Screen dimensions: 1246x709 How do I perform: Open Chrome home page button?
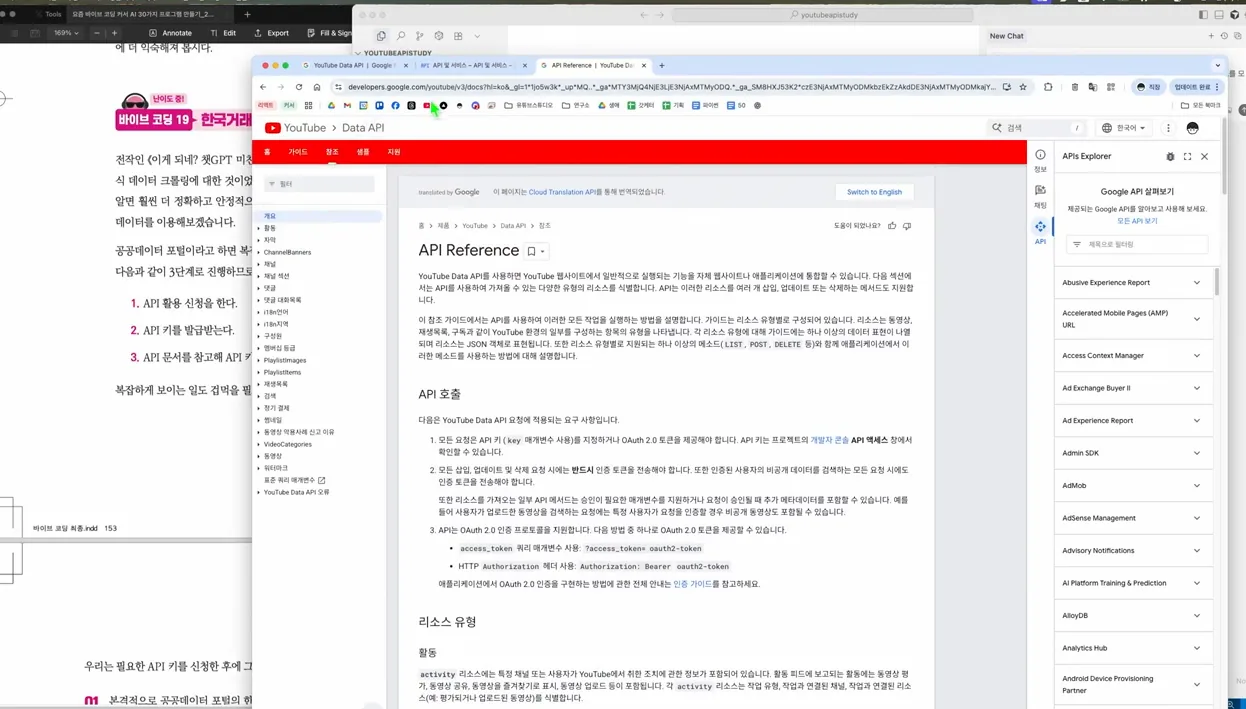point(317,87)
